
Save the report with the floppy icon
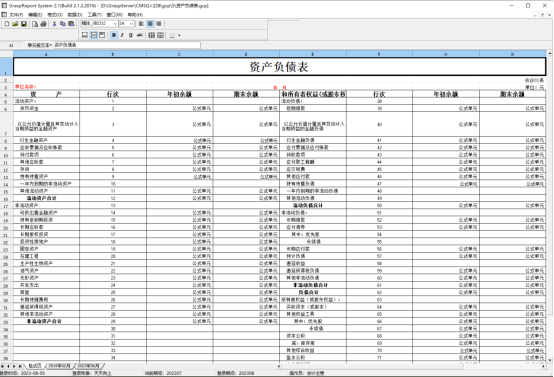24,24
